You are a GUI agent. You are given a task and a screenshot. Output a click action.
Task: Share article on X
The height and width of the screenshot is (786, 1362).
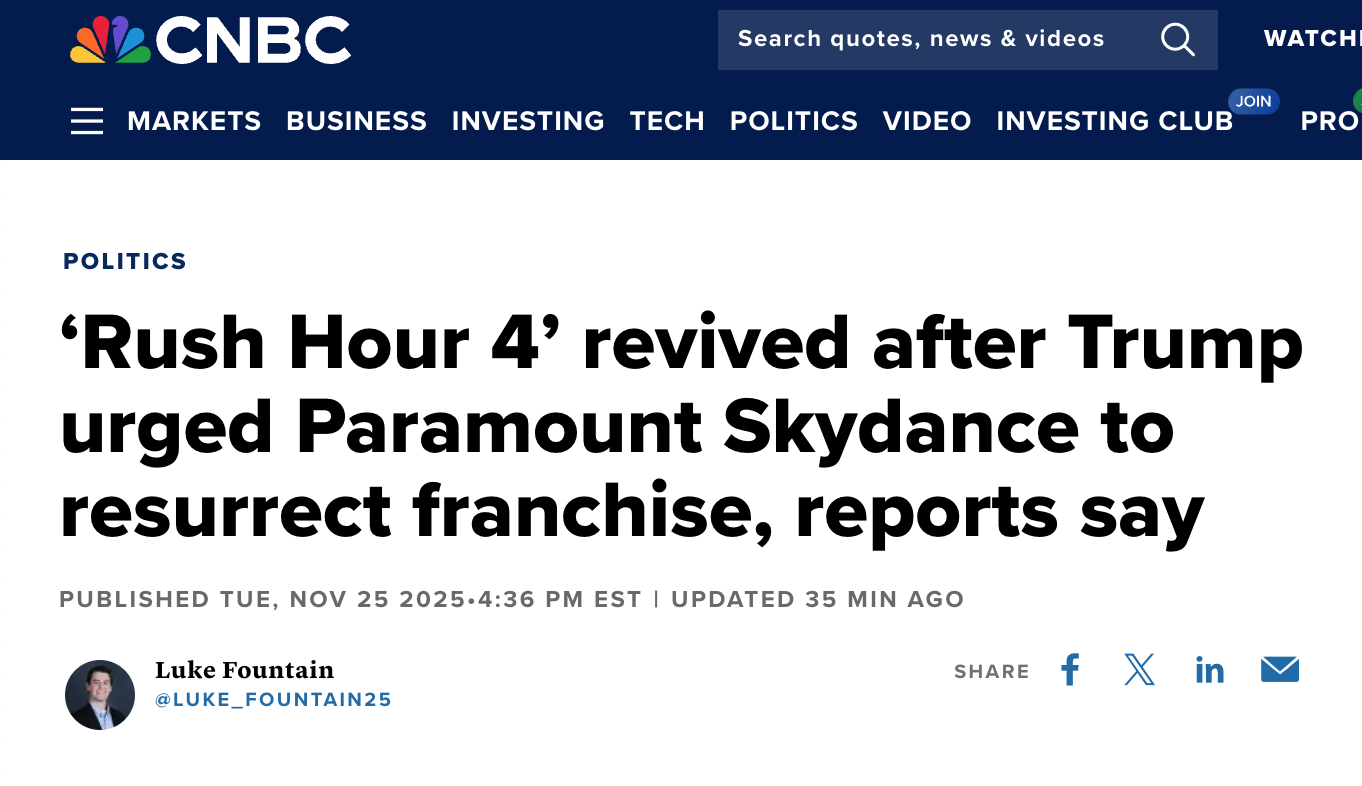point(1139,670)
